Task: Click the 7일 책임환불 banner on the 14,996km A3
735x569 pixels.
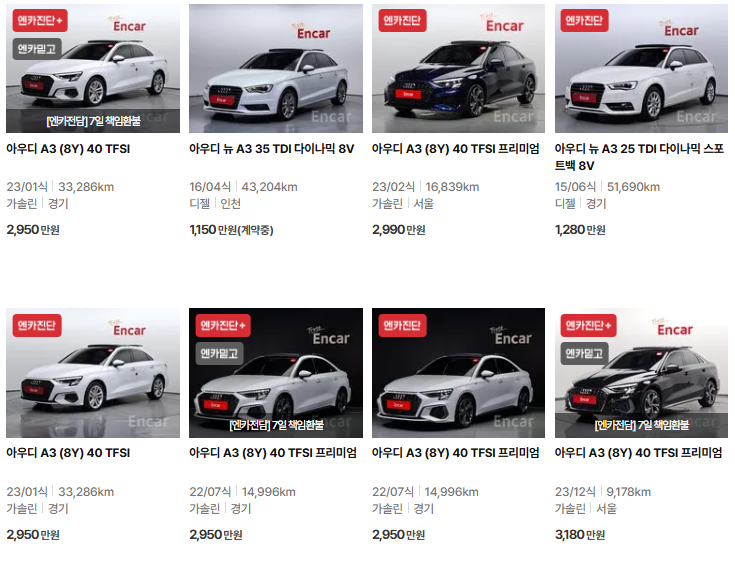Action: [276, 426]
